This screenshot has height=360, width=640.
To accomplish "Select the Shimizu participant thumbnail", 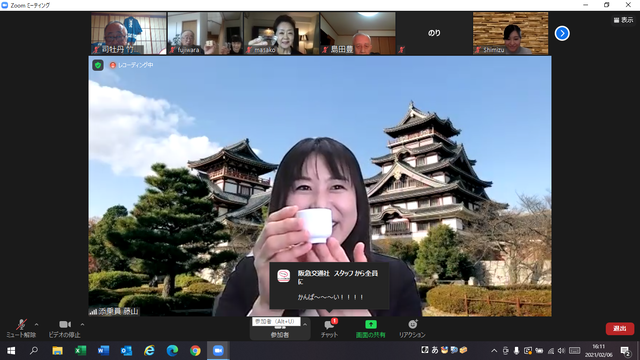I will 511,33.
